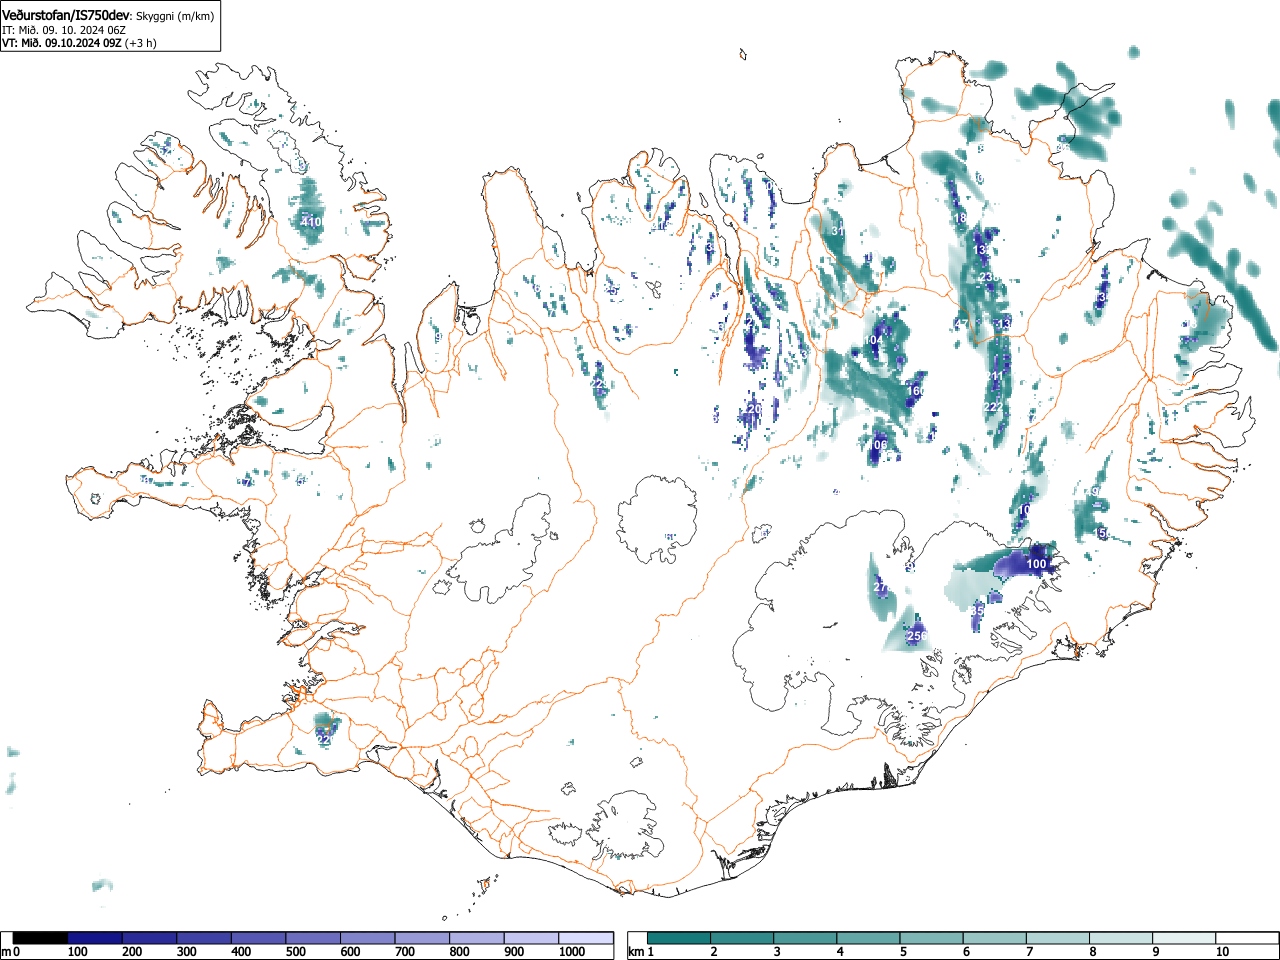Click the '160' visibility value on the map
This screenshot has height=960, width=1280.
[915, 391]
